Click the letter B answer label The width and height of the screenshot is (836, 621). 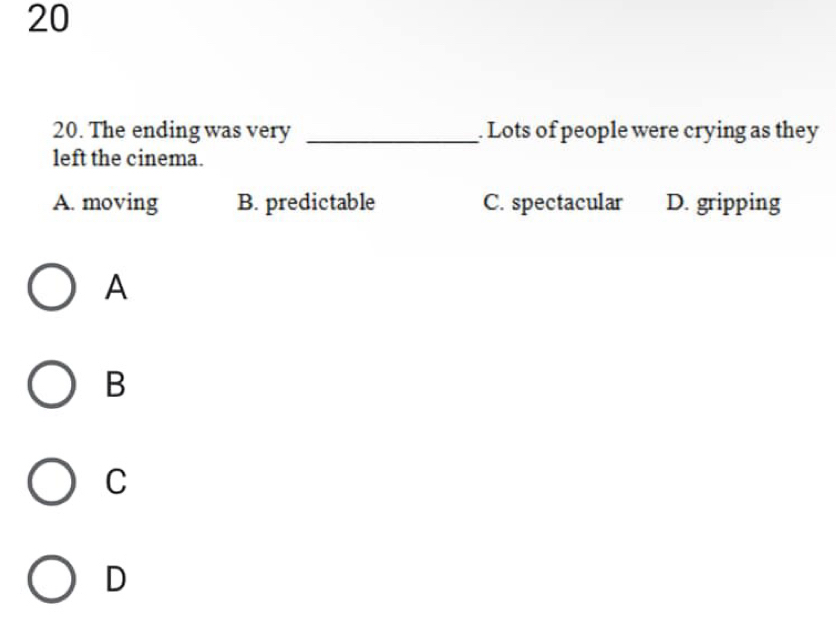[x=115, y=384]
